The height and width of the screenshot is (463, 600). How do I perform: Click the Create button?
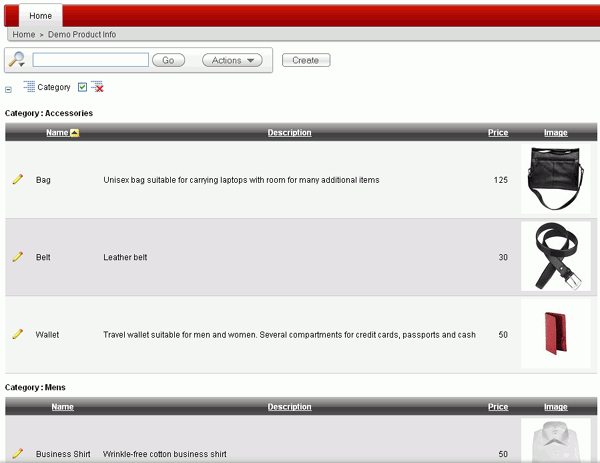pos(306,60)
